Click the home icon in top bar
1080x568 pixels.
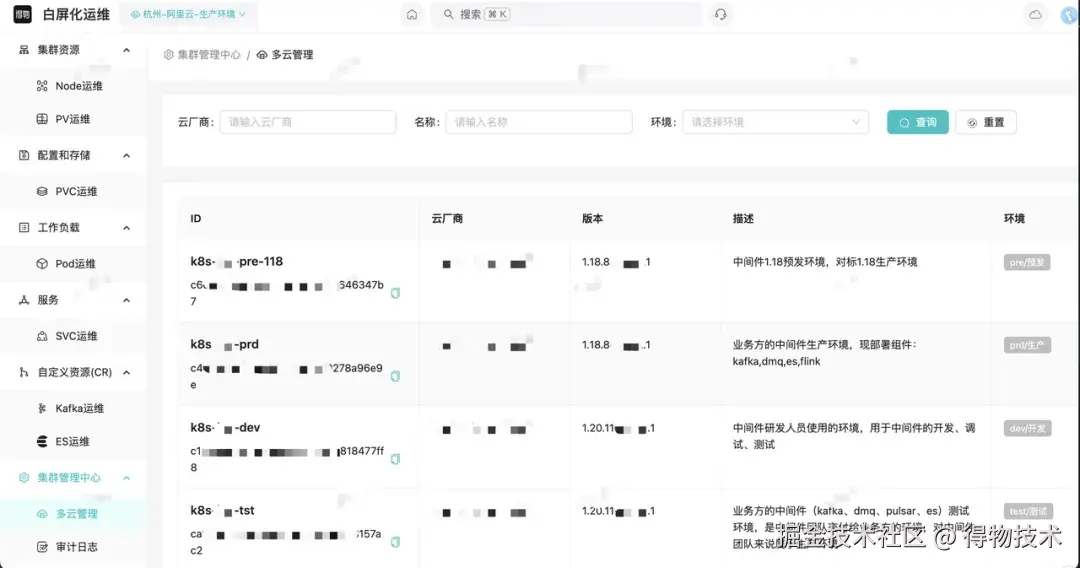[x=412, y=14]
